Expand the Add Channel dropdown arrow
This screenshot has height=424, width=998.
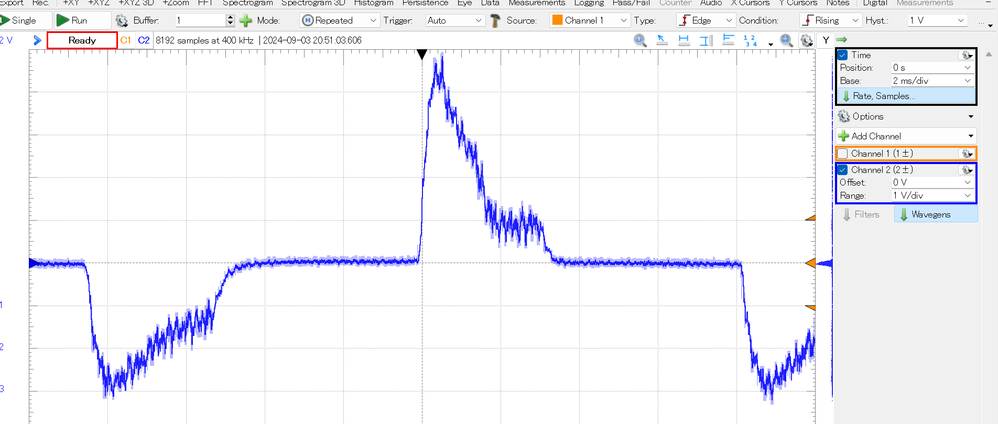971,136
